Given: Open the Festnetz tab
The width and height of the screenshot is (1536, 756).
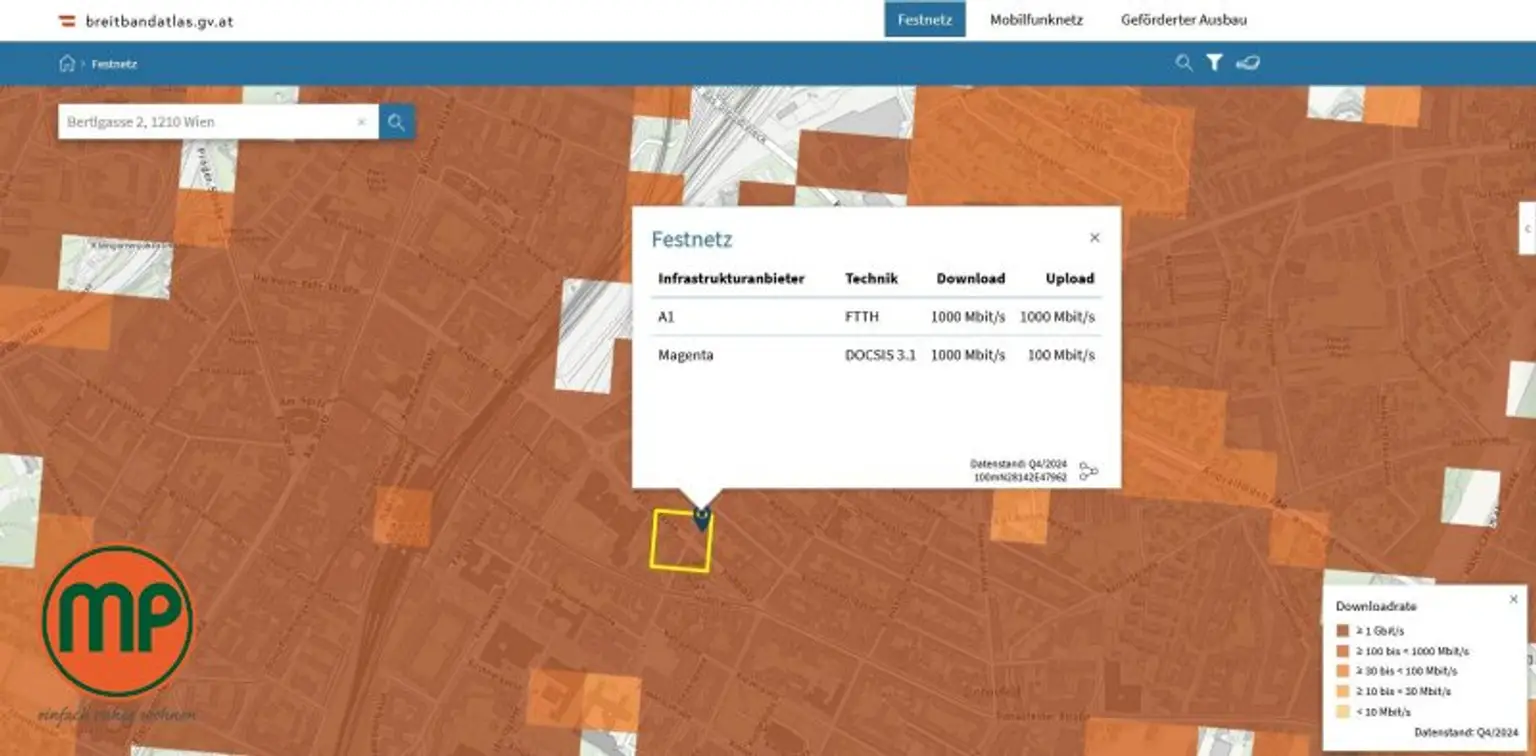Looking at the screenshot, I should pos(925,20).
